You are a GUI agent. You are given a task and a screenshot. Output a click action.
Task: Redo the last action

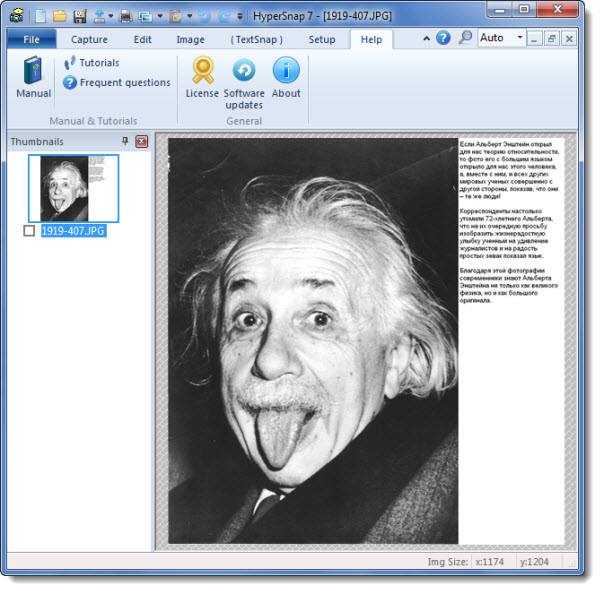click(224, 16)
